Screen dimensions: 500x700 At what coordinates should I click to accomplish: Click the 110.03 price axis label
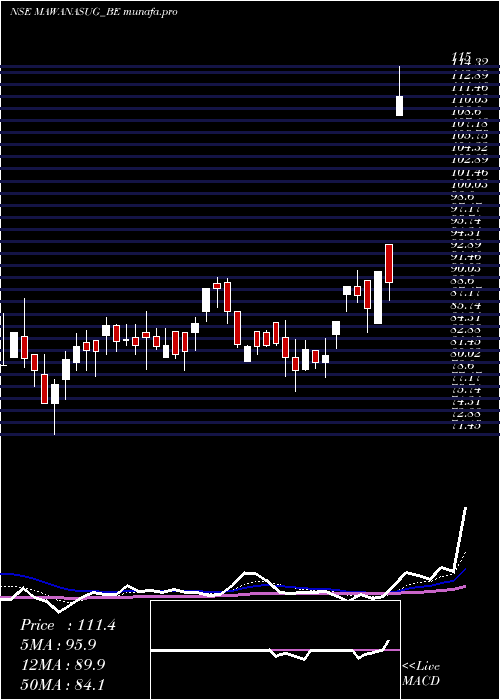click(469, 100)
